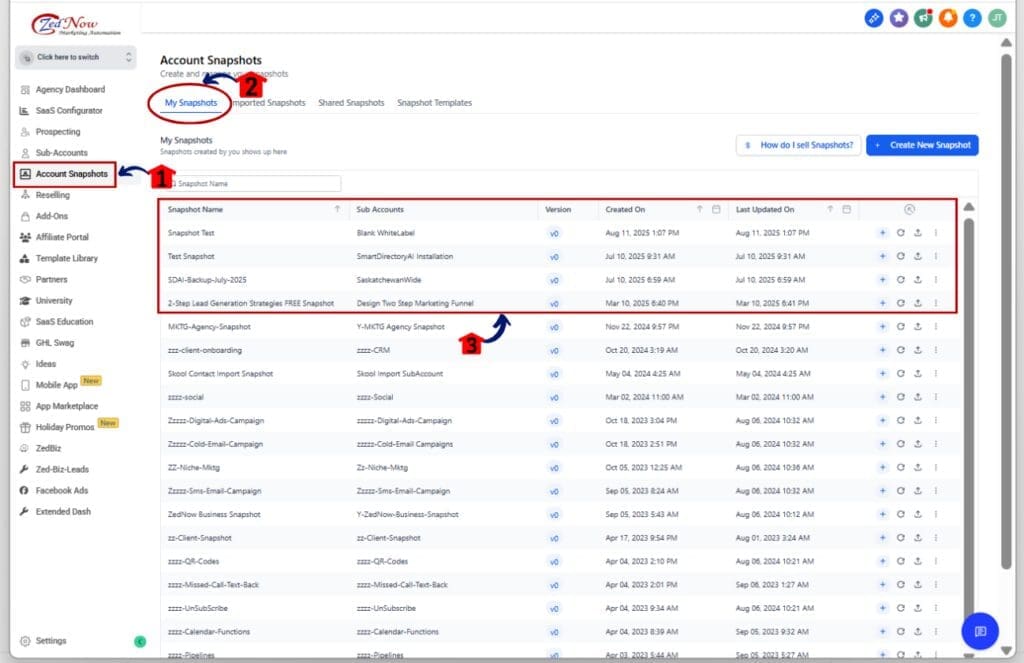This screenshot has width=1024, height=663.
Task: Click How do I sell Snapshots link
Action: (797, 144)
